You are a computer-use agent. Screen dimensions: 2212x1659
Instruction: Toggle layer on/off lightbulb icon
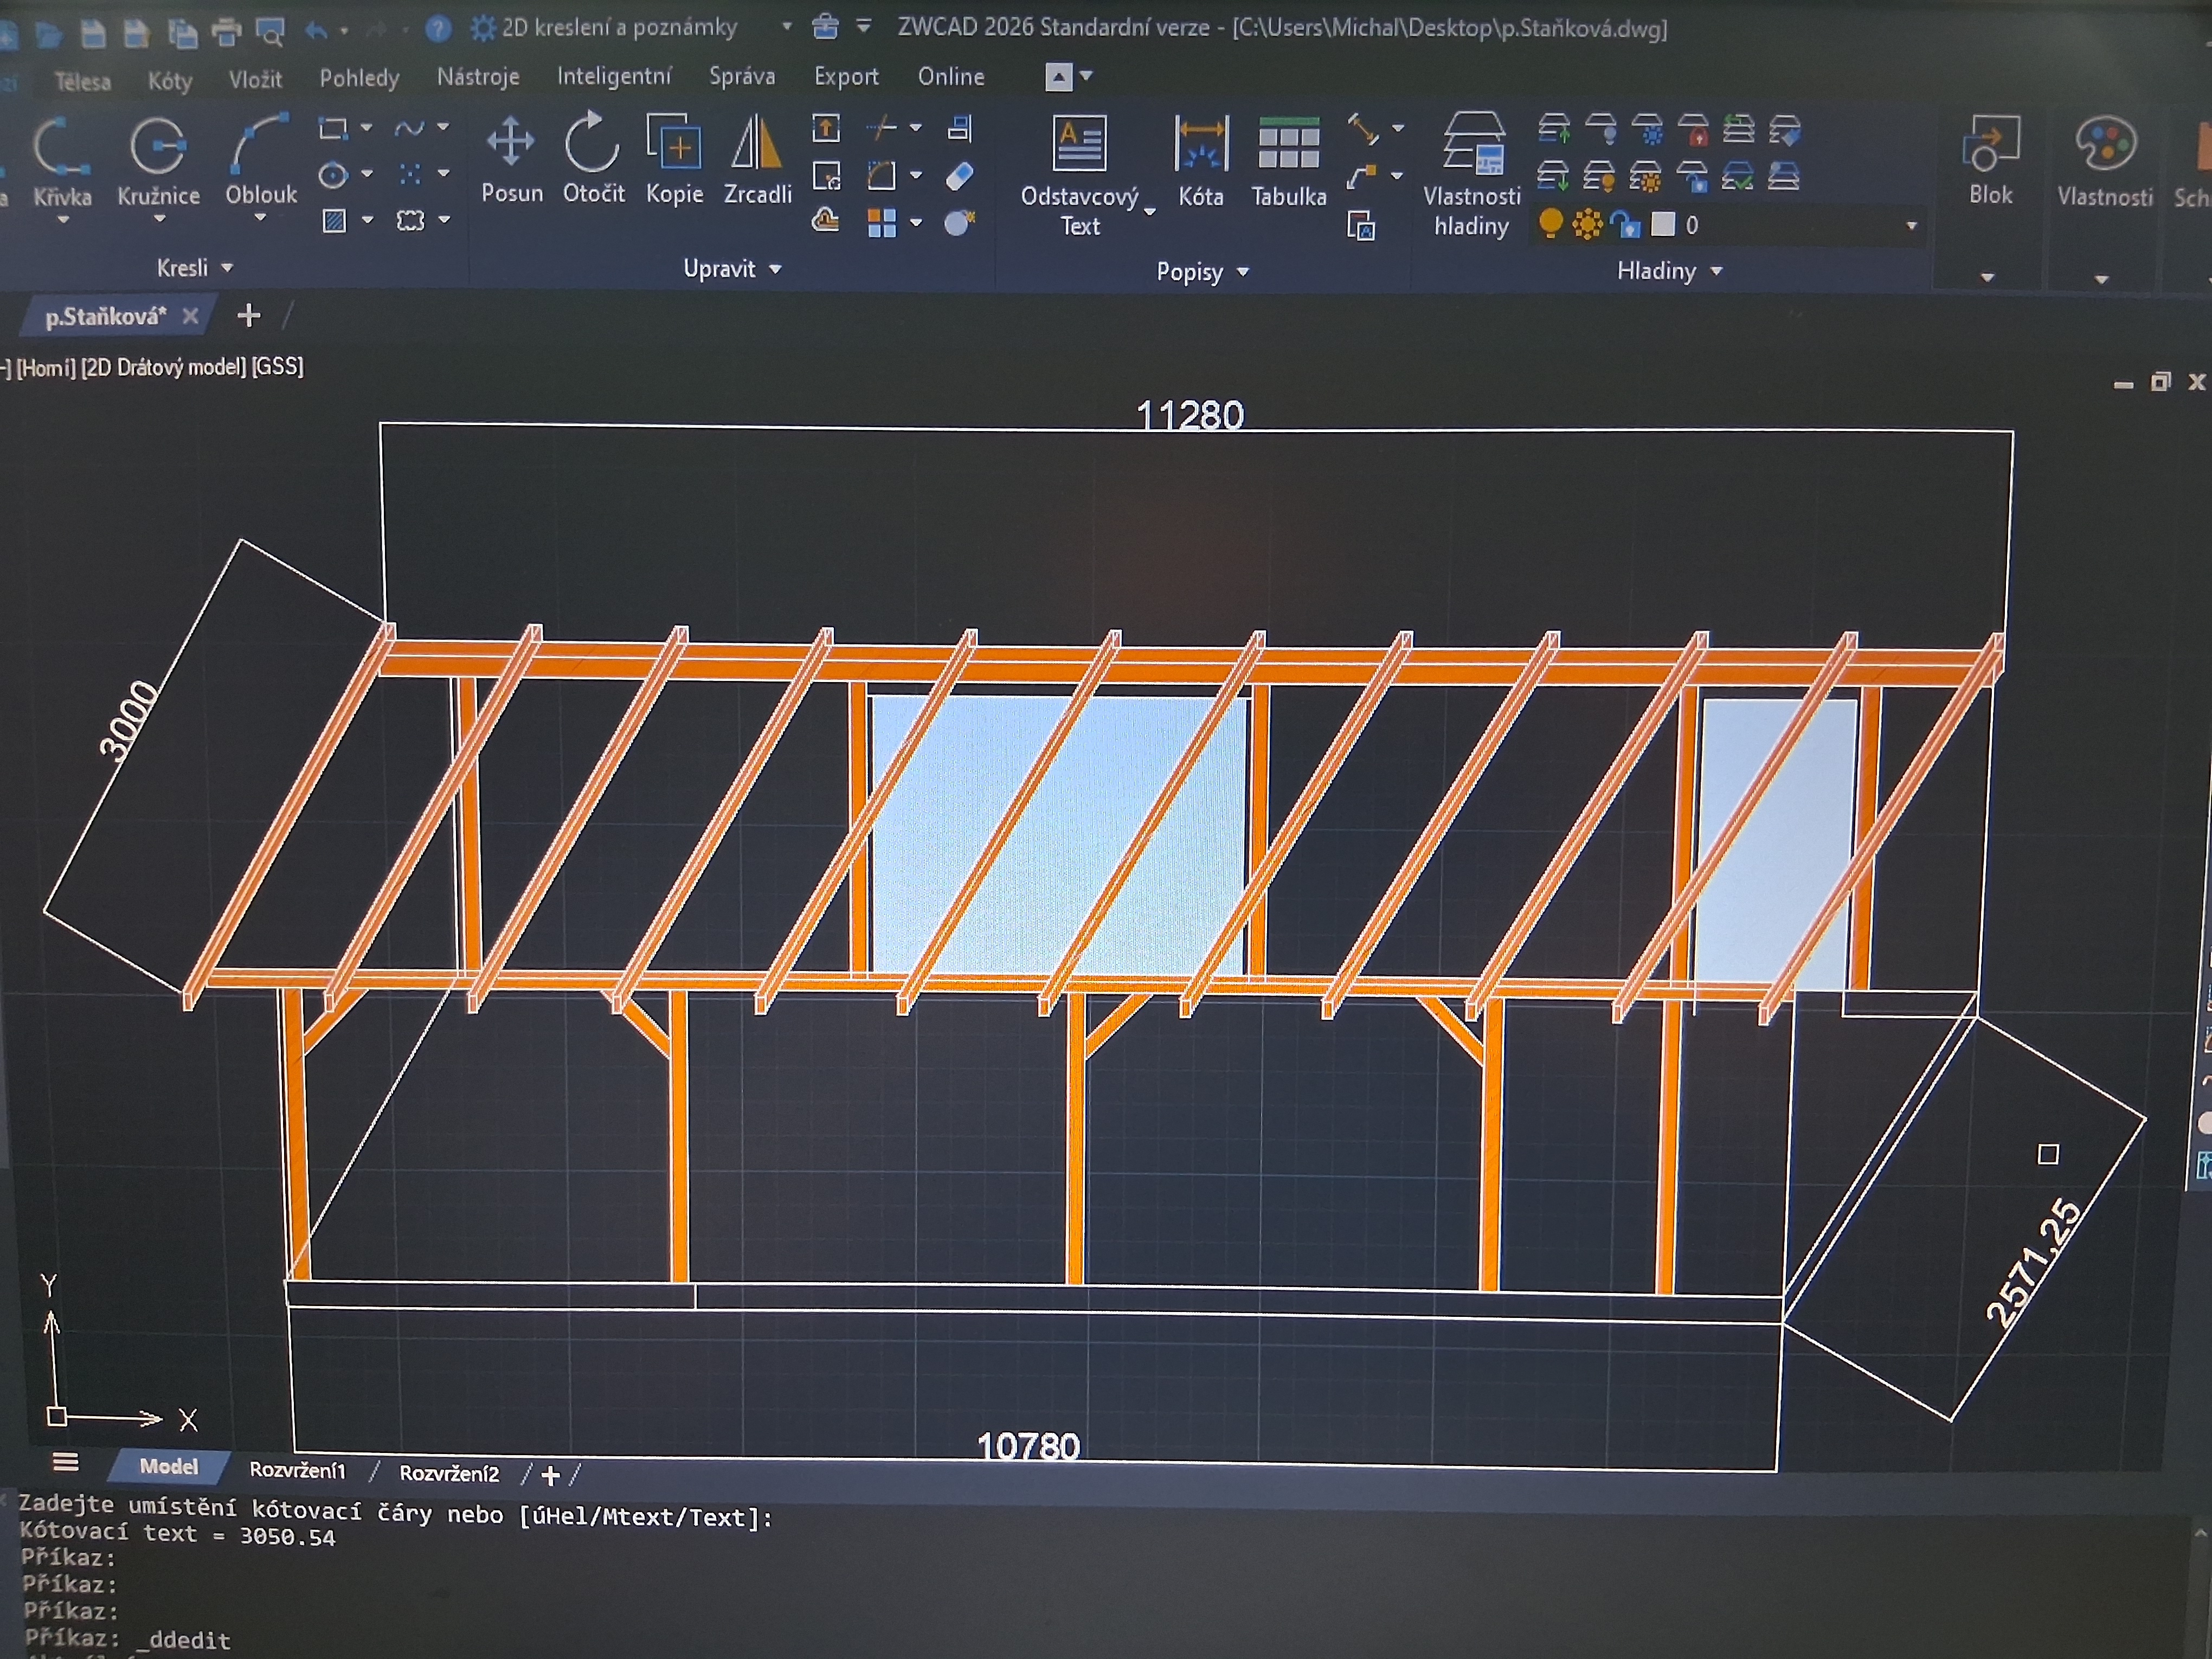[1550, 224]
